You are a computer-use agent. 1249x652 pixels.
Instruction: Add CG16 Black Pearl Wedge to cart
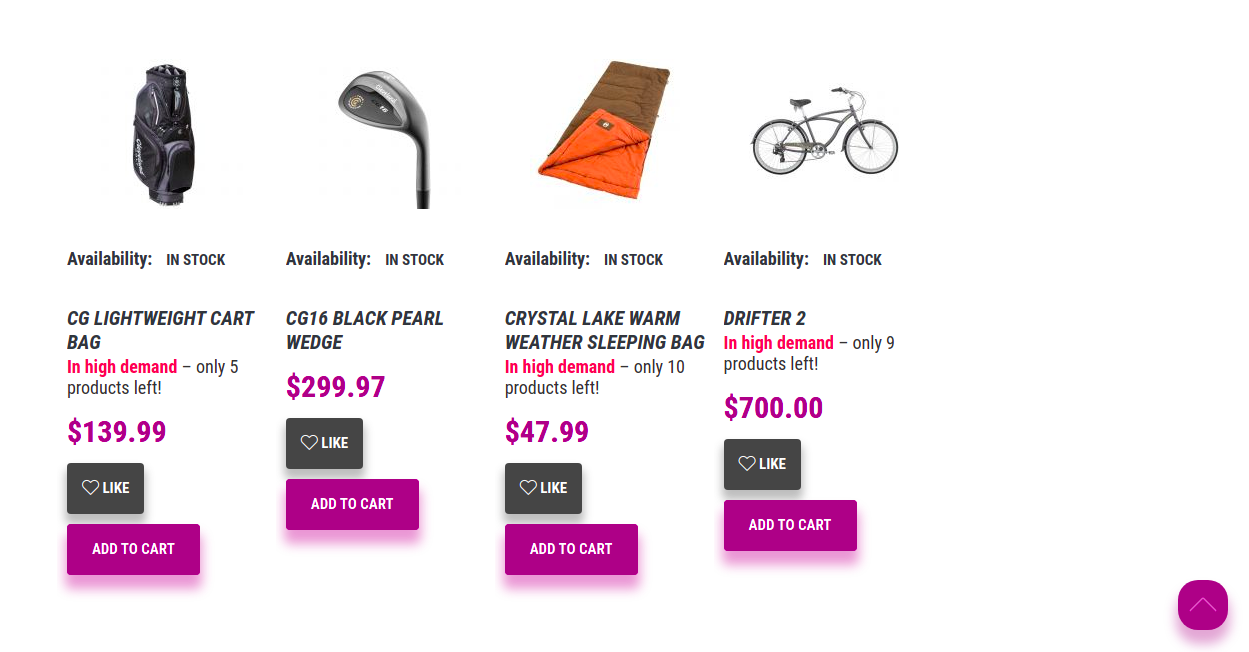tap(352, 504)
